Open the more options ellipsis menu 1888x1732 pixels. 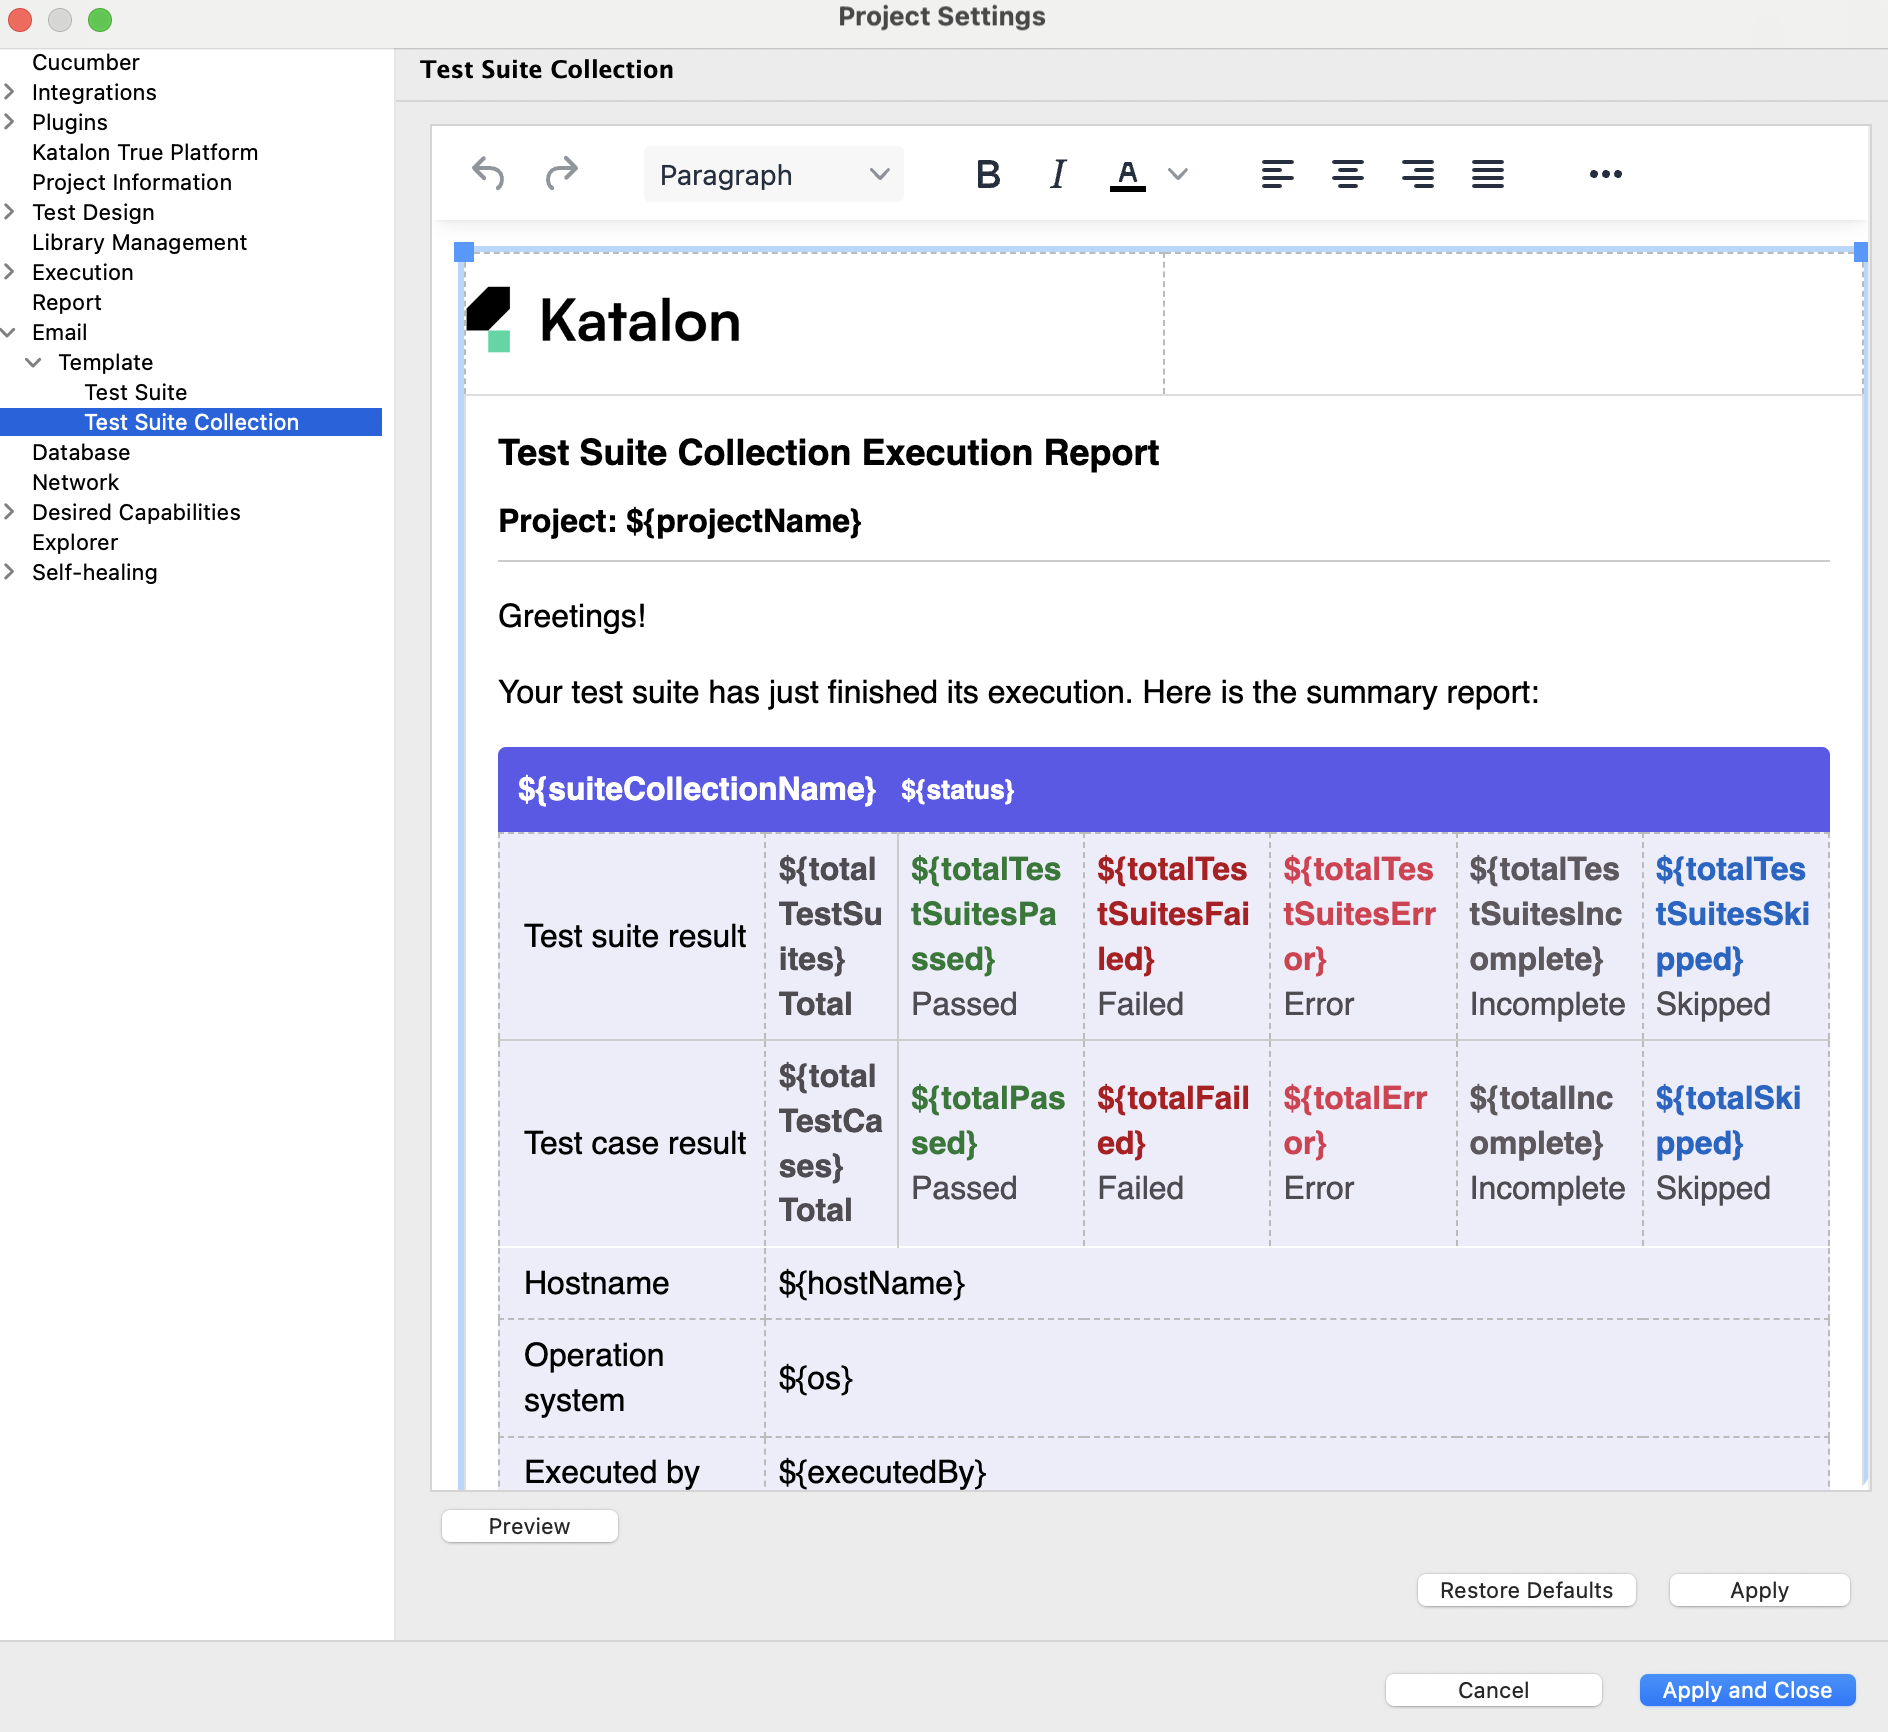1606,174
